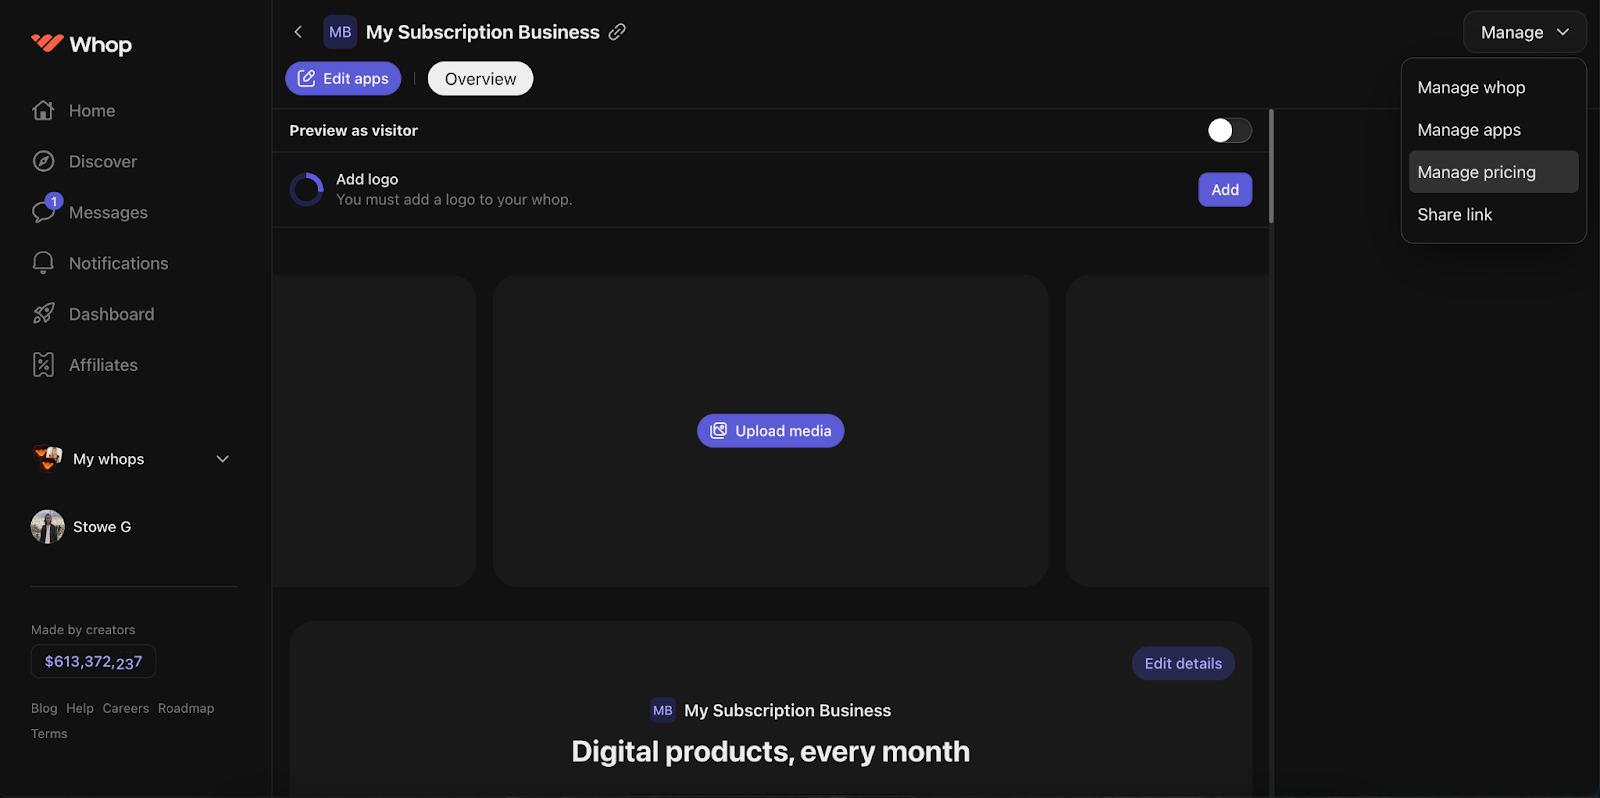The height and width of the screenshot is (798, 1600).
Task: Open the Dashboard rocket icon
Action: coord(43,313)
